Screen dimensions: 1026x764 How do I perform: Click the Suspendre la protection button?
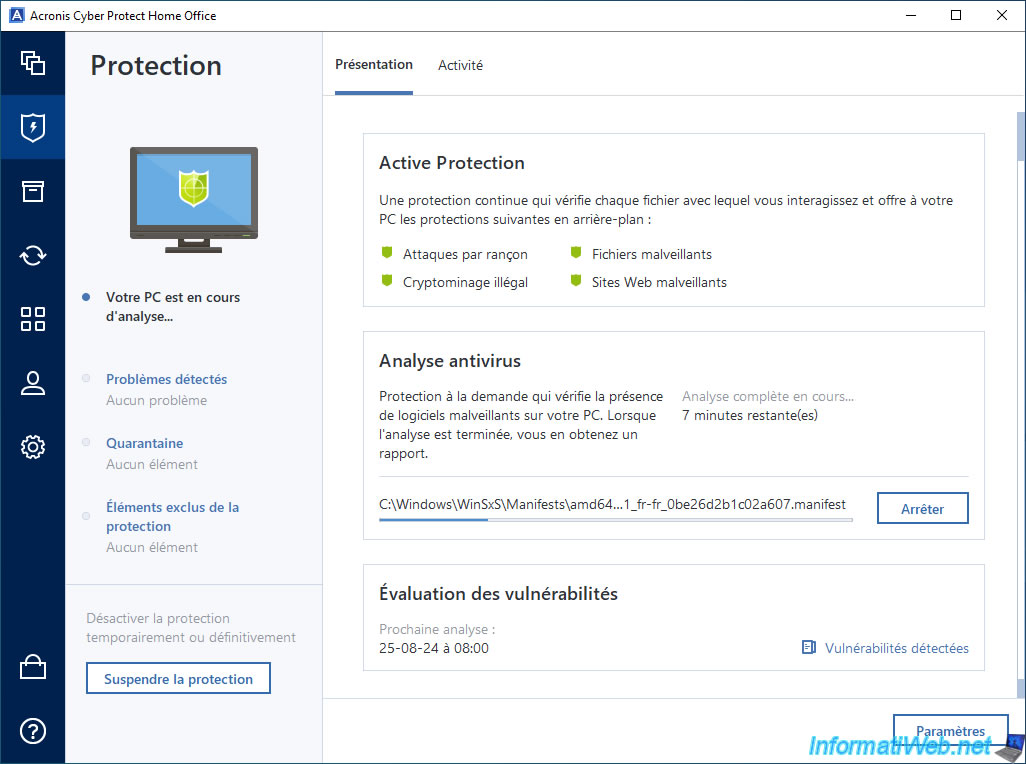tap(178, 679)
